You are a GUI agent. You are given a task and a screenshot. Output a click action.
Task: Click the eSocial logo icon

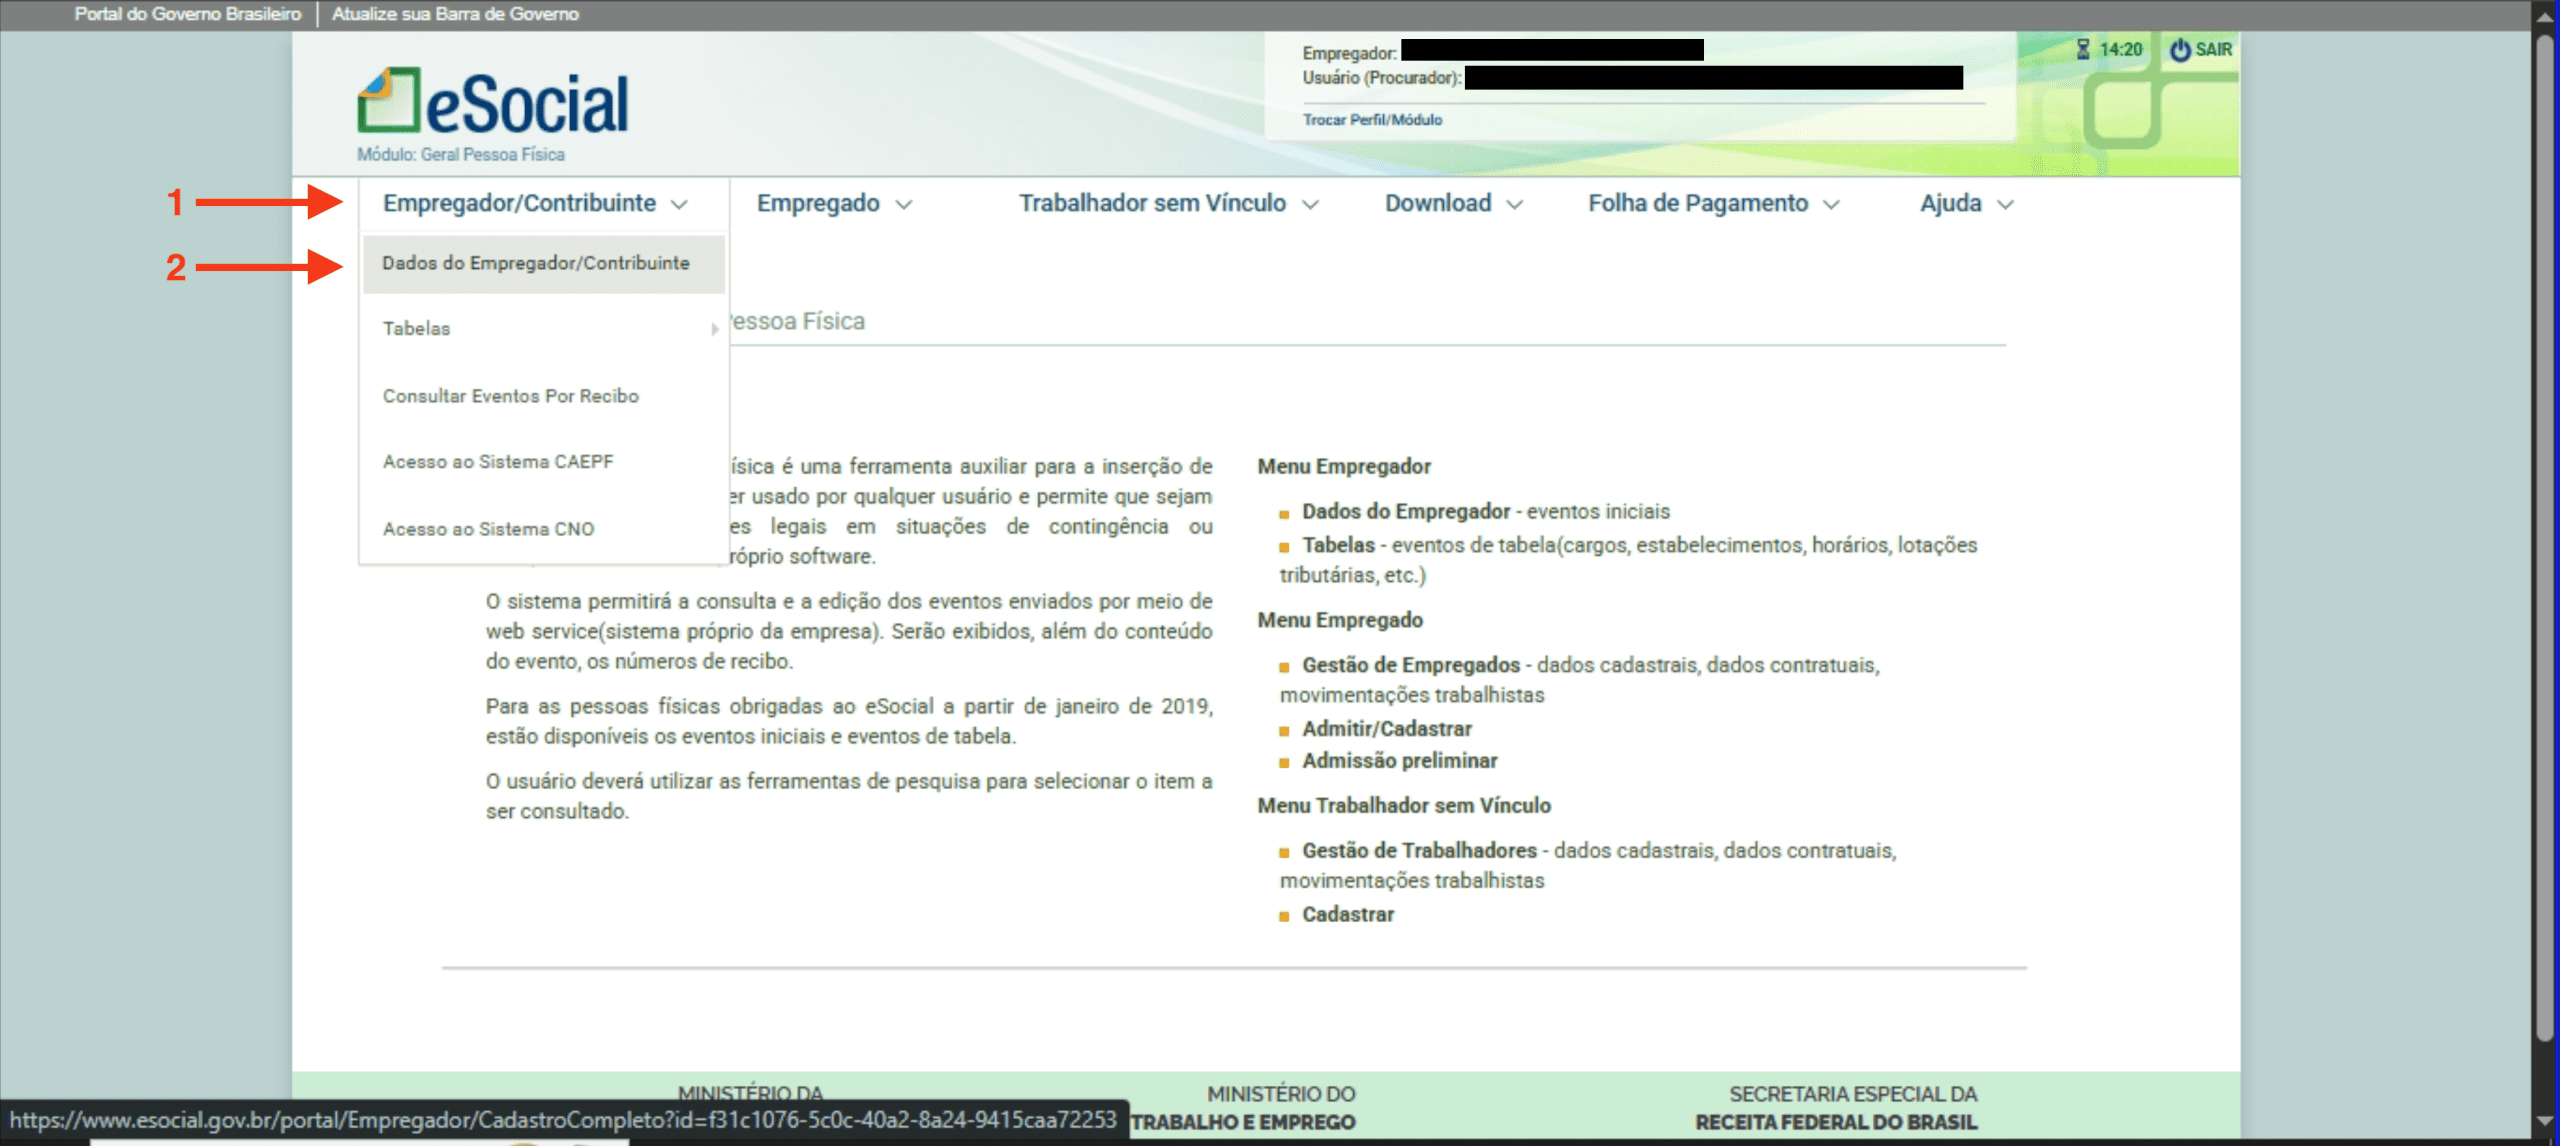pos(388,100)
